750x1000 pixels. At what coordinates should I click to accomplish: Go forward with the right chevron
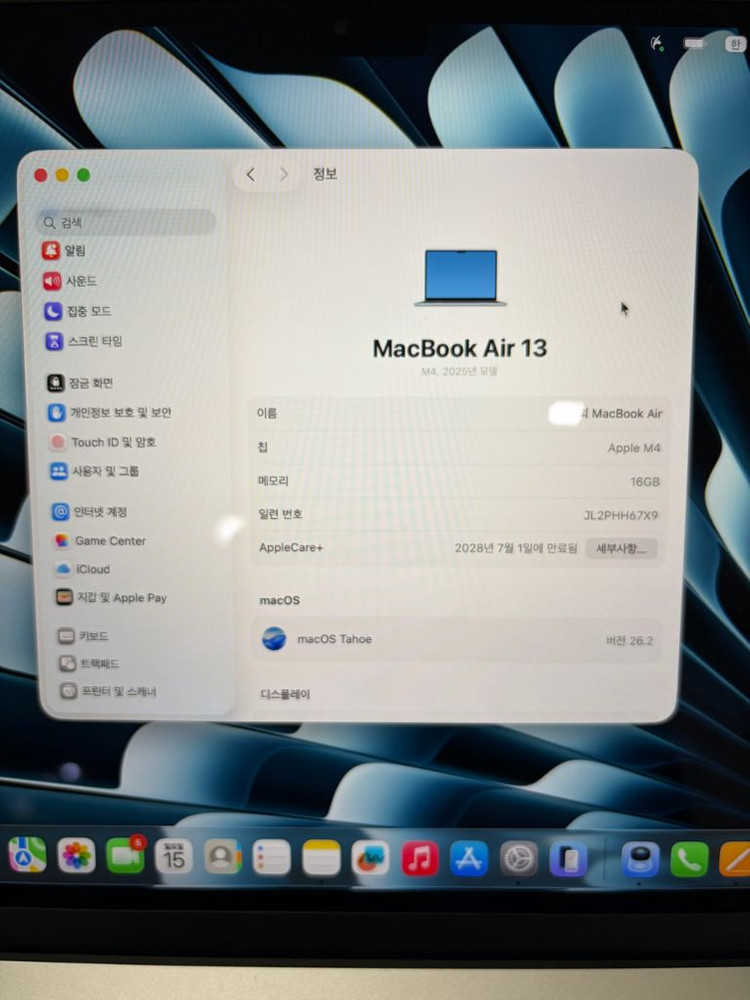(284, 174)
